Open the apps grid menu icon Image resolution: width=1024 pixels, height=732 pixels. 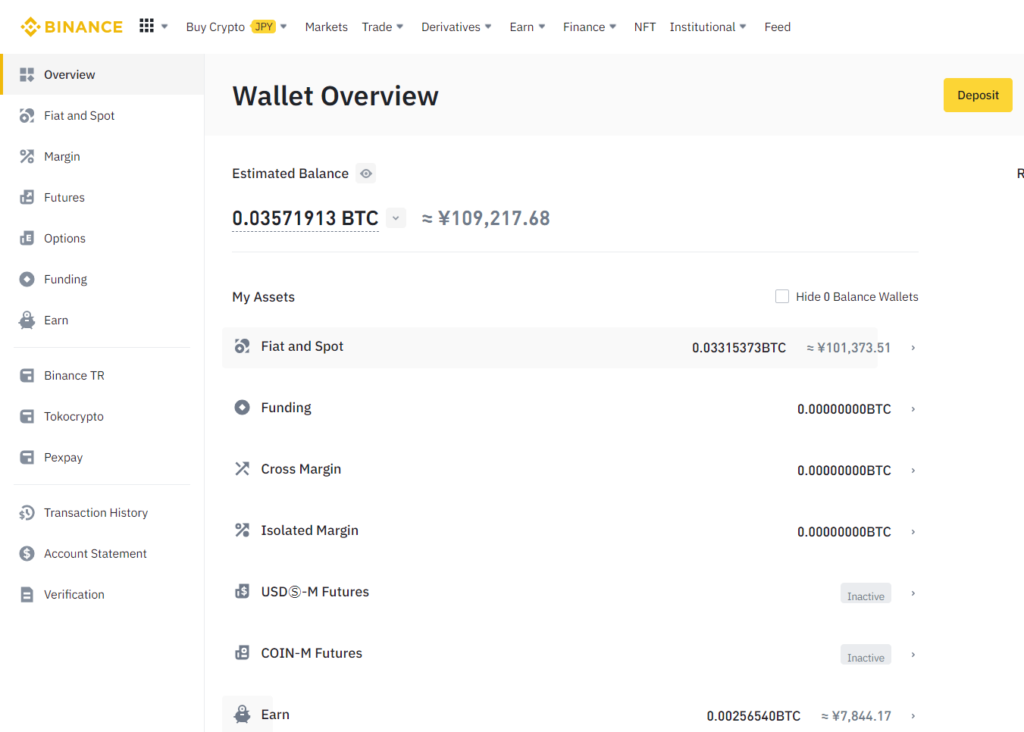[147, 27]
